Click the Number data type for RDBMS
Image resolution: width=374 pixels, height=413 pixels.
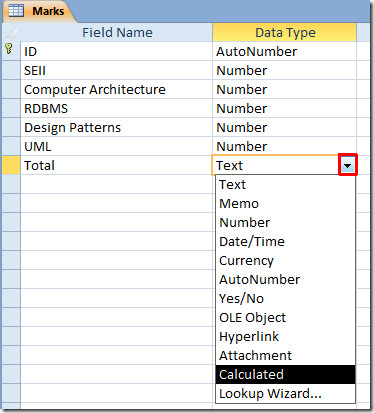(x=284, y=108)
